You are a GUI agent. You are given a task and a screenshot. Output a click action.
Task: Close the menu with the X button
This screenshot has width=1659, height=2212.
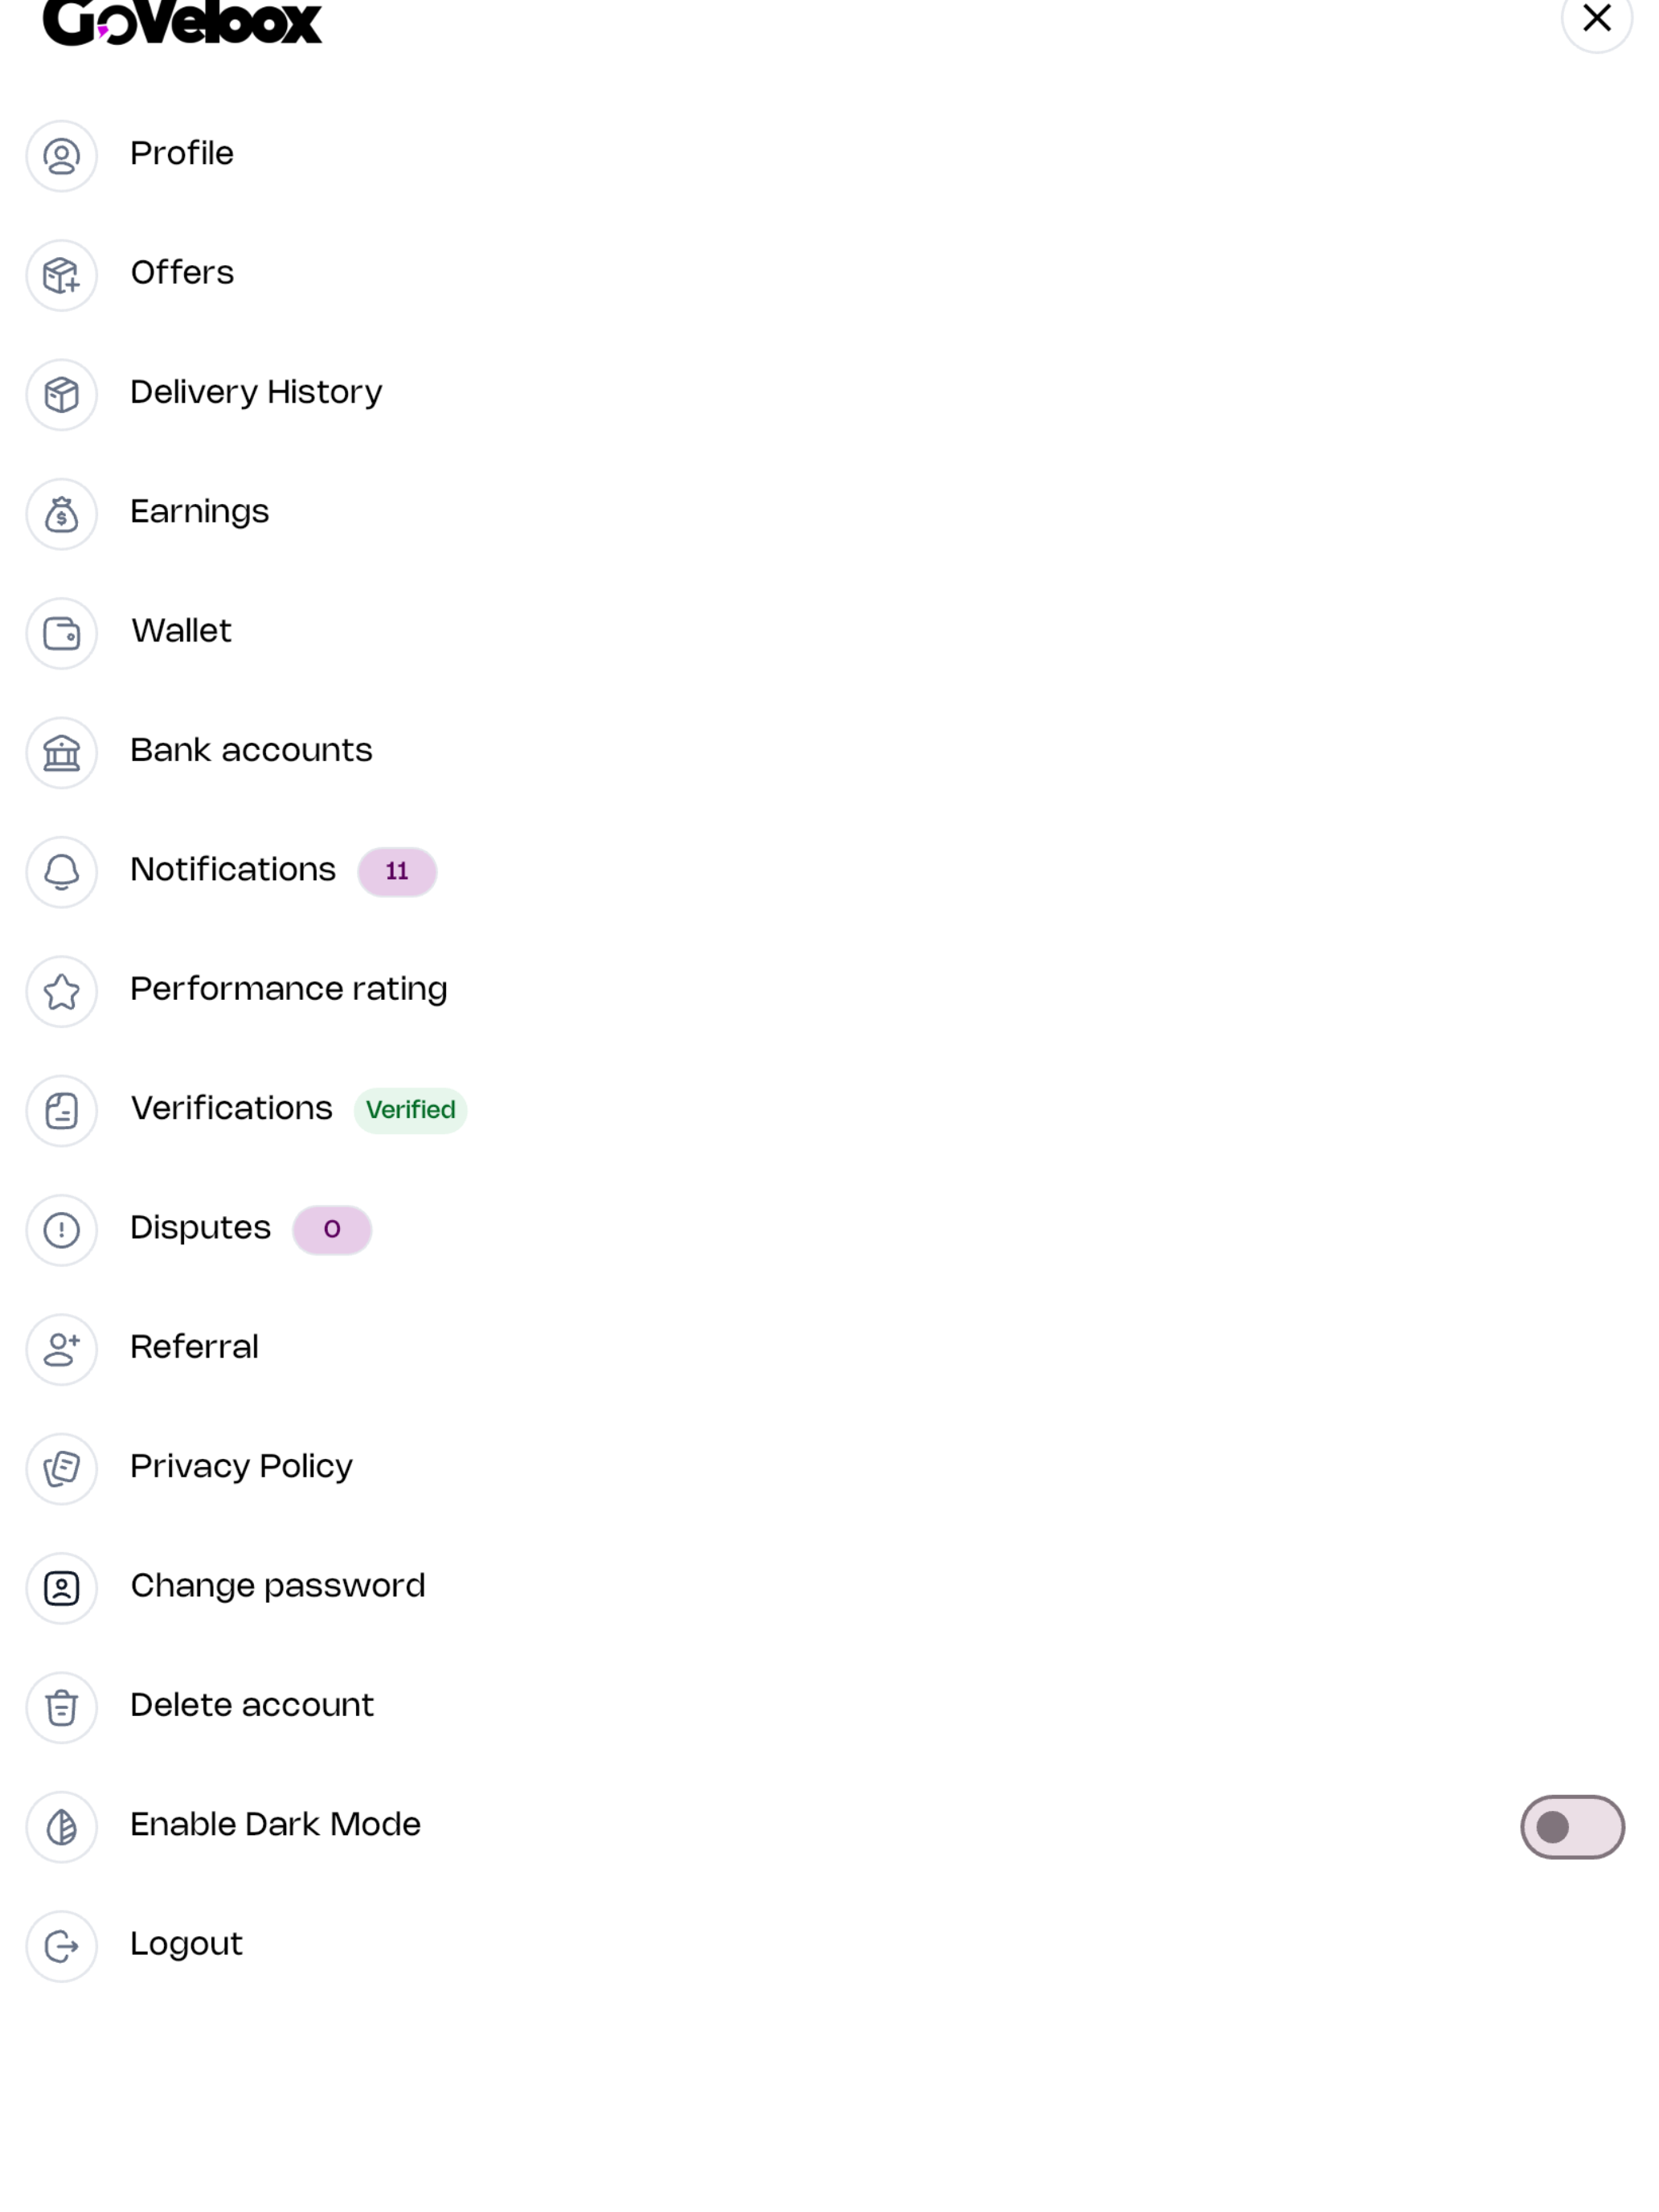coord(1597,18)
